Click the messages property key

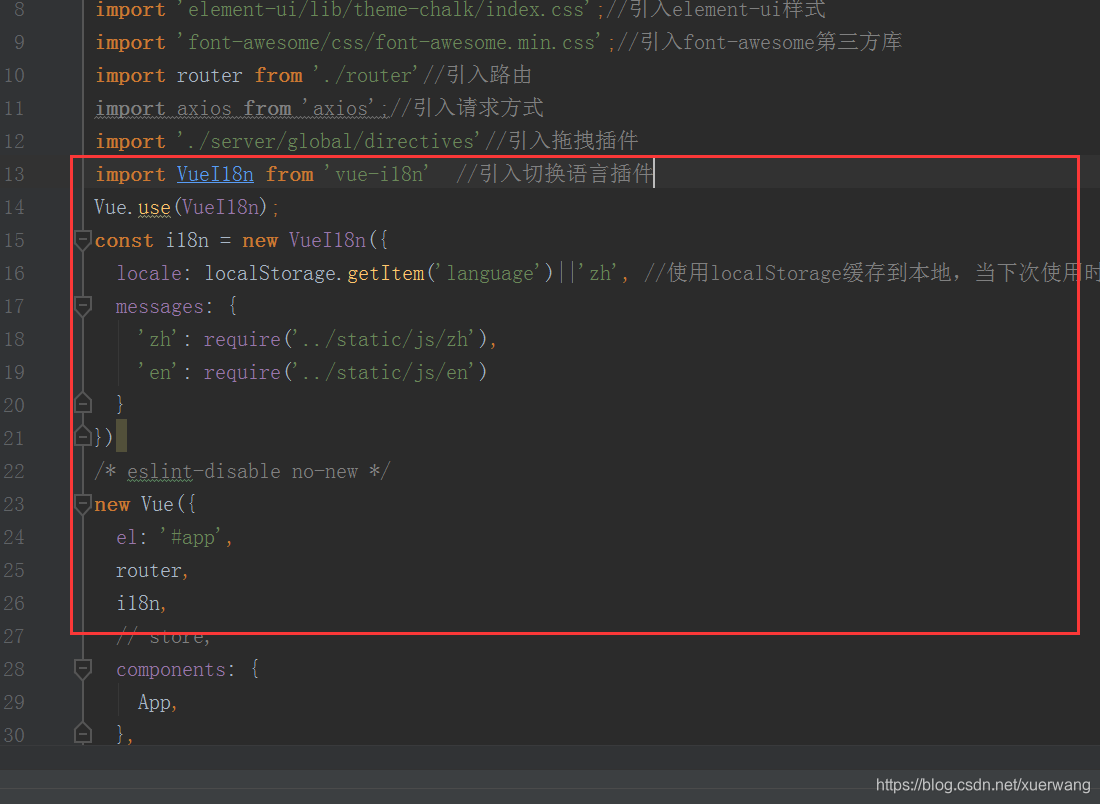(159, 307)
